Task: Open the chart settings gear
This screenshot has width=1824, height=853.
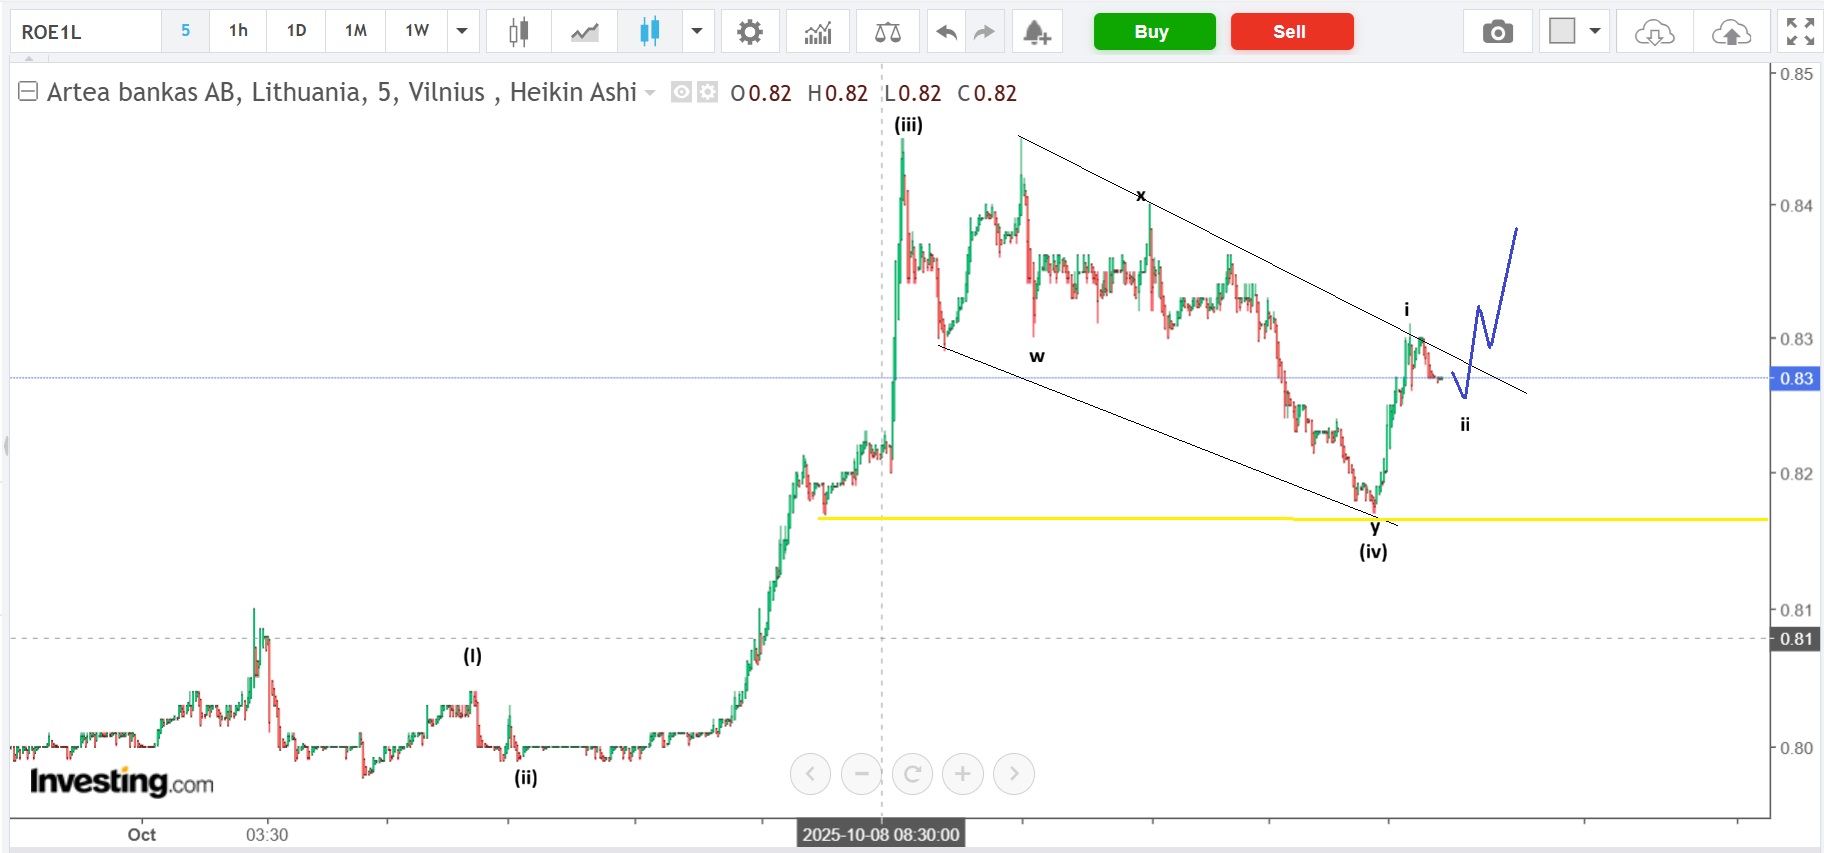Action: (749, 32)
